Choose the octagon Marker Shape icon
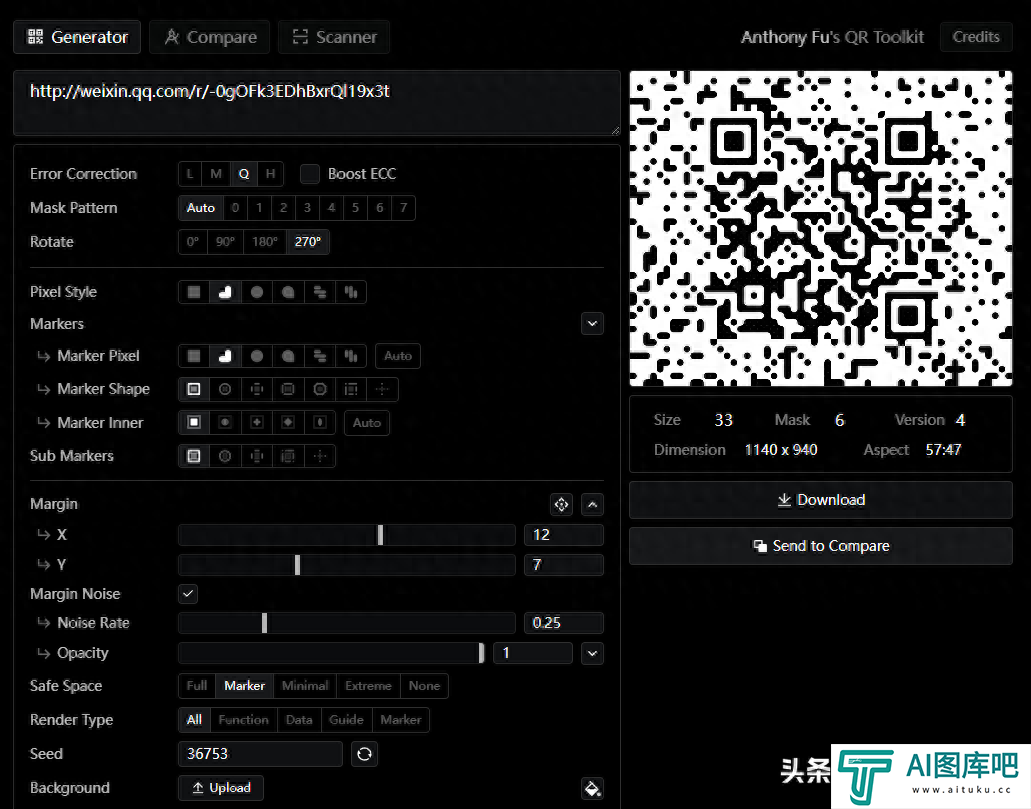This screenshot has height=809, width=1031. [x=320, y=389]
